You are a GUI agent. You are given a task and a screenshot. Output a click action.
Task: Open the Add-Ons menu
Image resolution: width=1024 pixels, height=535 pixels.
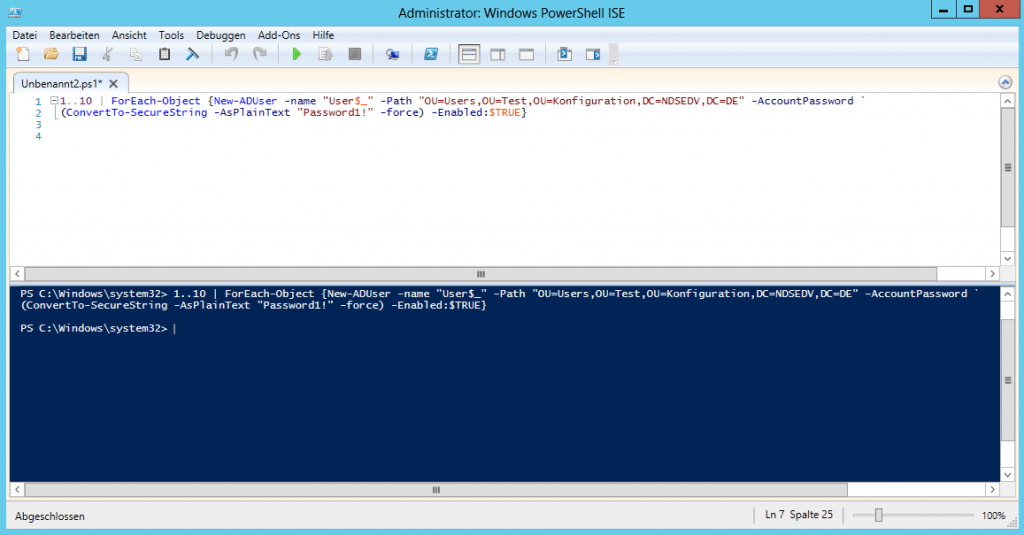pyautogui.click(x=278, y=35)
